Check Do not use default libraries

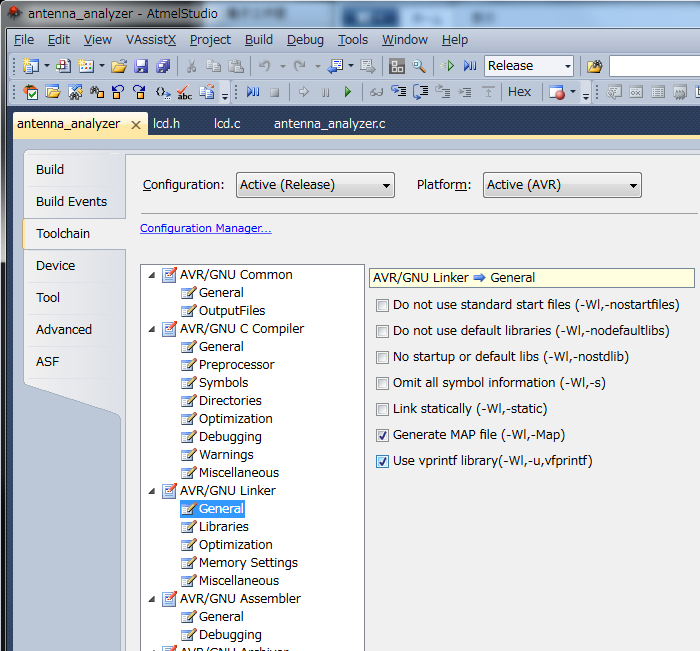[382, 331]
